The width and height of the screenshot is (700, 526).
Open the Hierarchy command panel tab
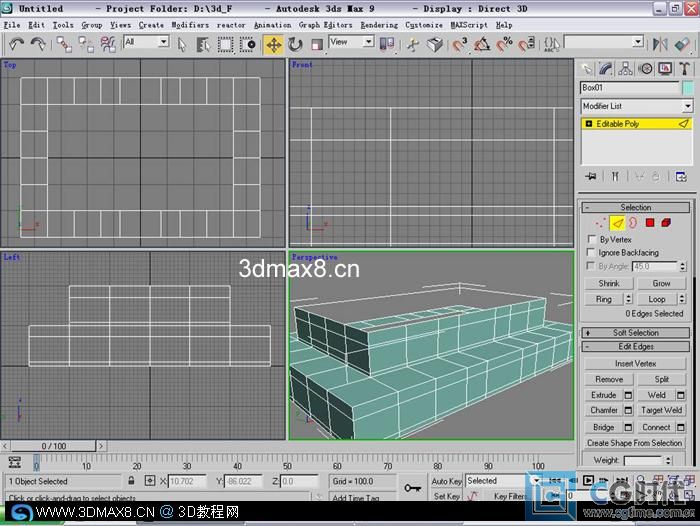pyautogui.click(x=625, y=69)
